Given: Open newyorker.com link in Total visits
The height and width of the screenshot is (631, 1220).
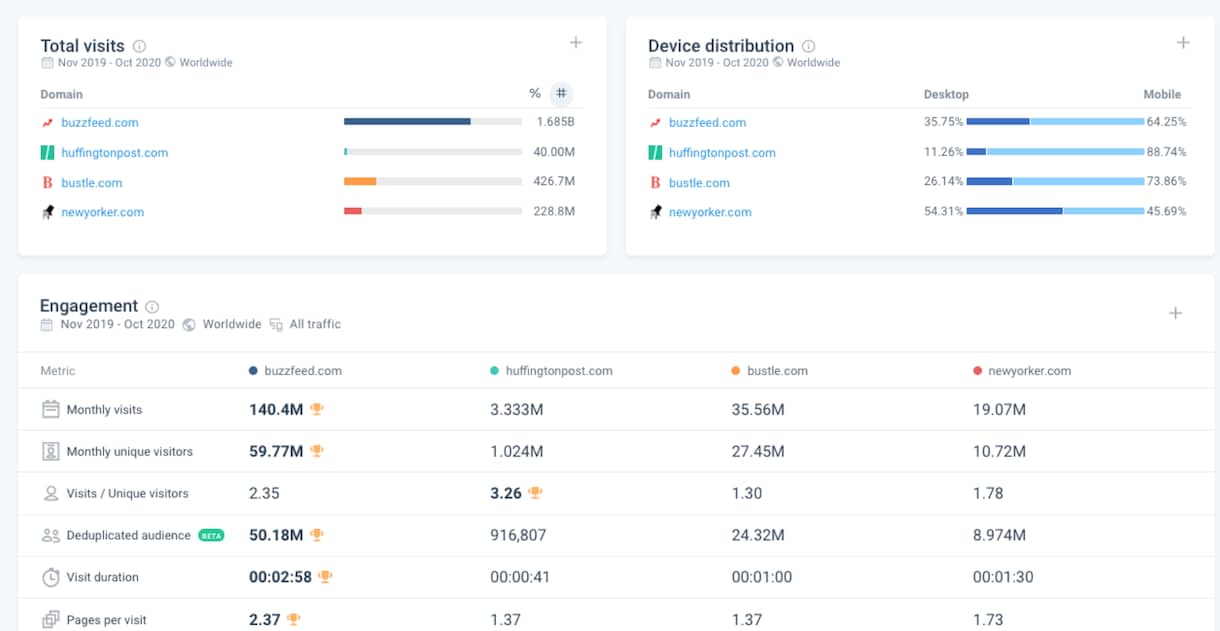Looking at the screenshot, I should [x=103, y=212].
